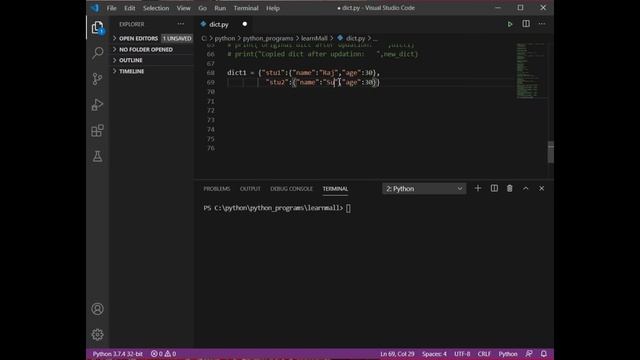
Task: Open the Edit menu
Action: tap(129, 8)
